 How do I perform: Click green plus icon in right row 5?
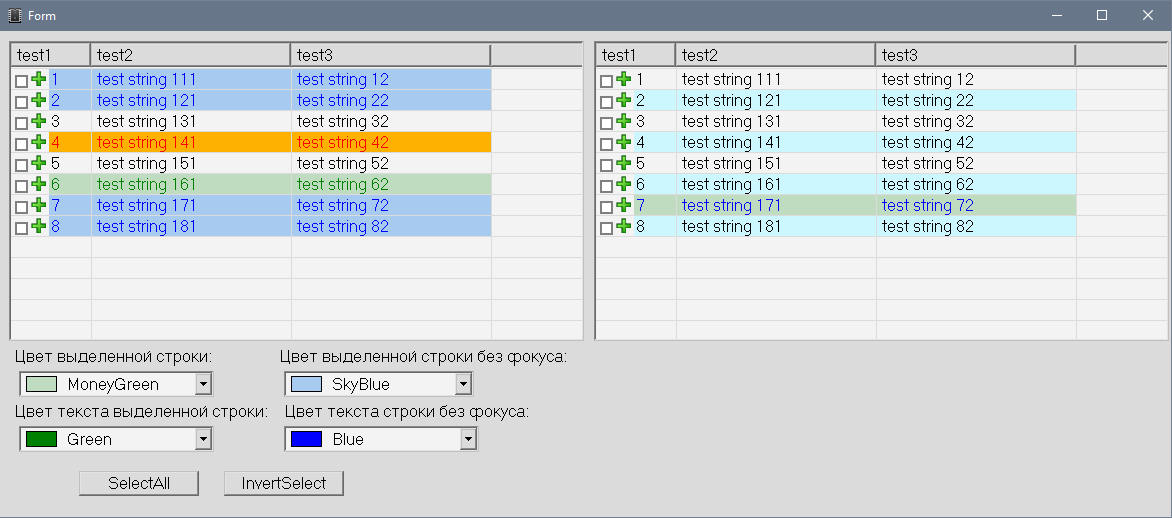[624, 163]
